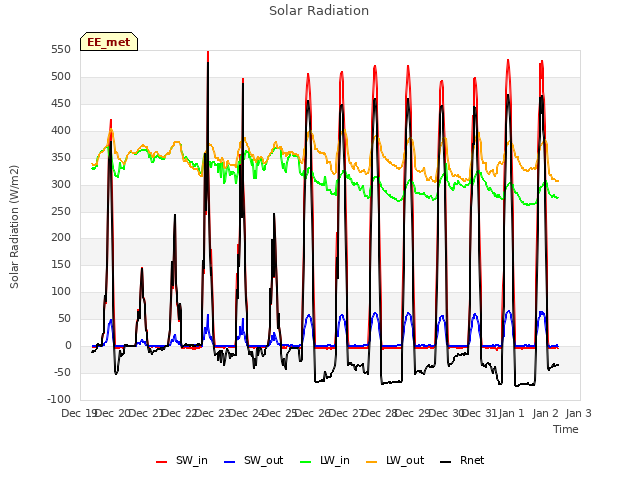This screenshot has height=480, width=640.
Task: Click the red SW_in legend swatch
Action: pos(162,462)
